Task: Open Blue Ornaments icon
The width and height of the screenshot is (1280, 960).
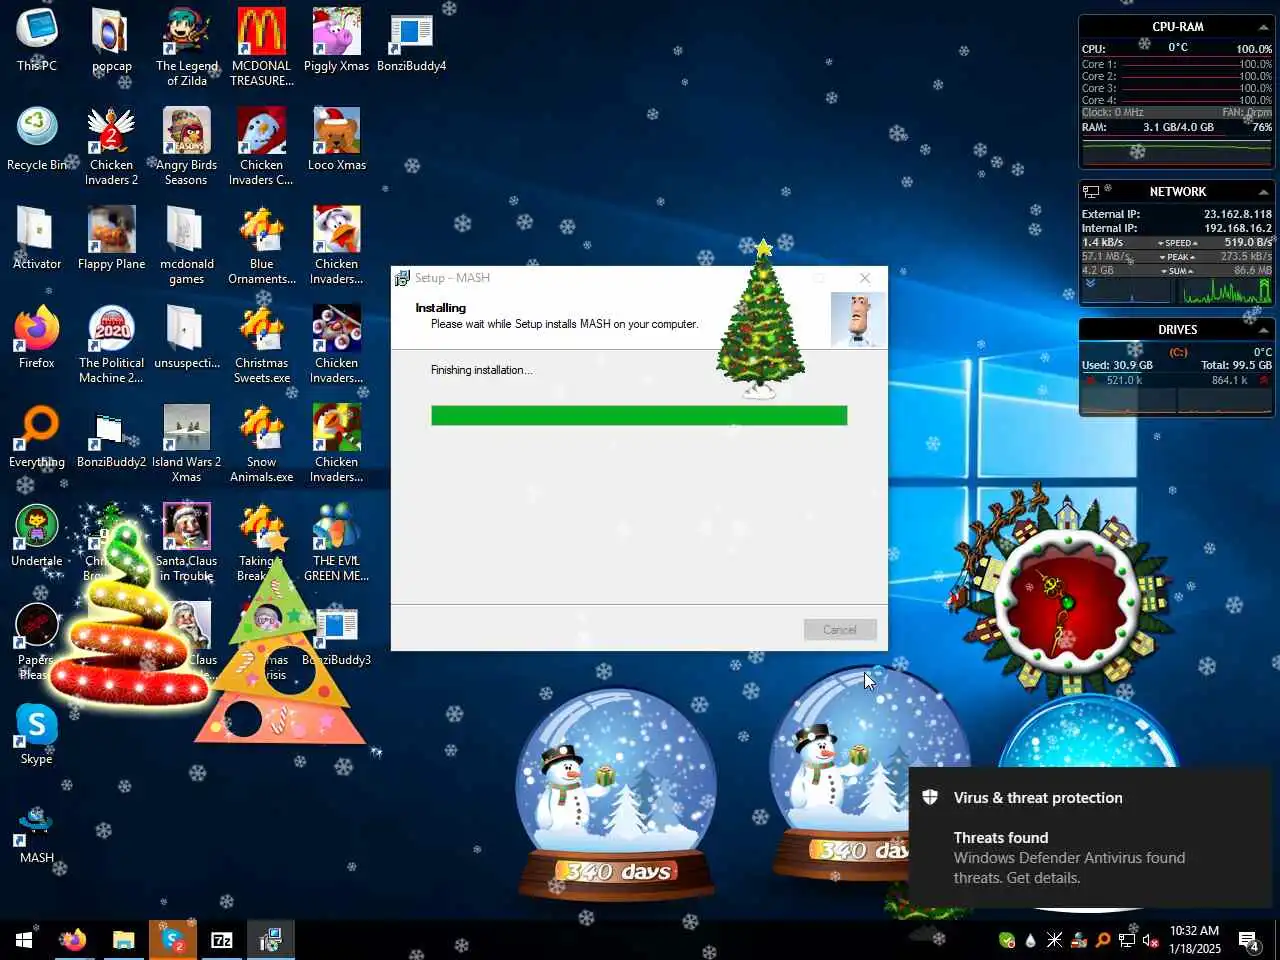Action: (261, 245)
